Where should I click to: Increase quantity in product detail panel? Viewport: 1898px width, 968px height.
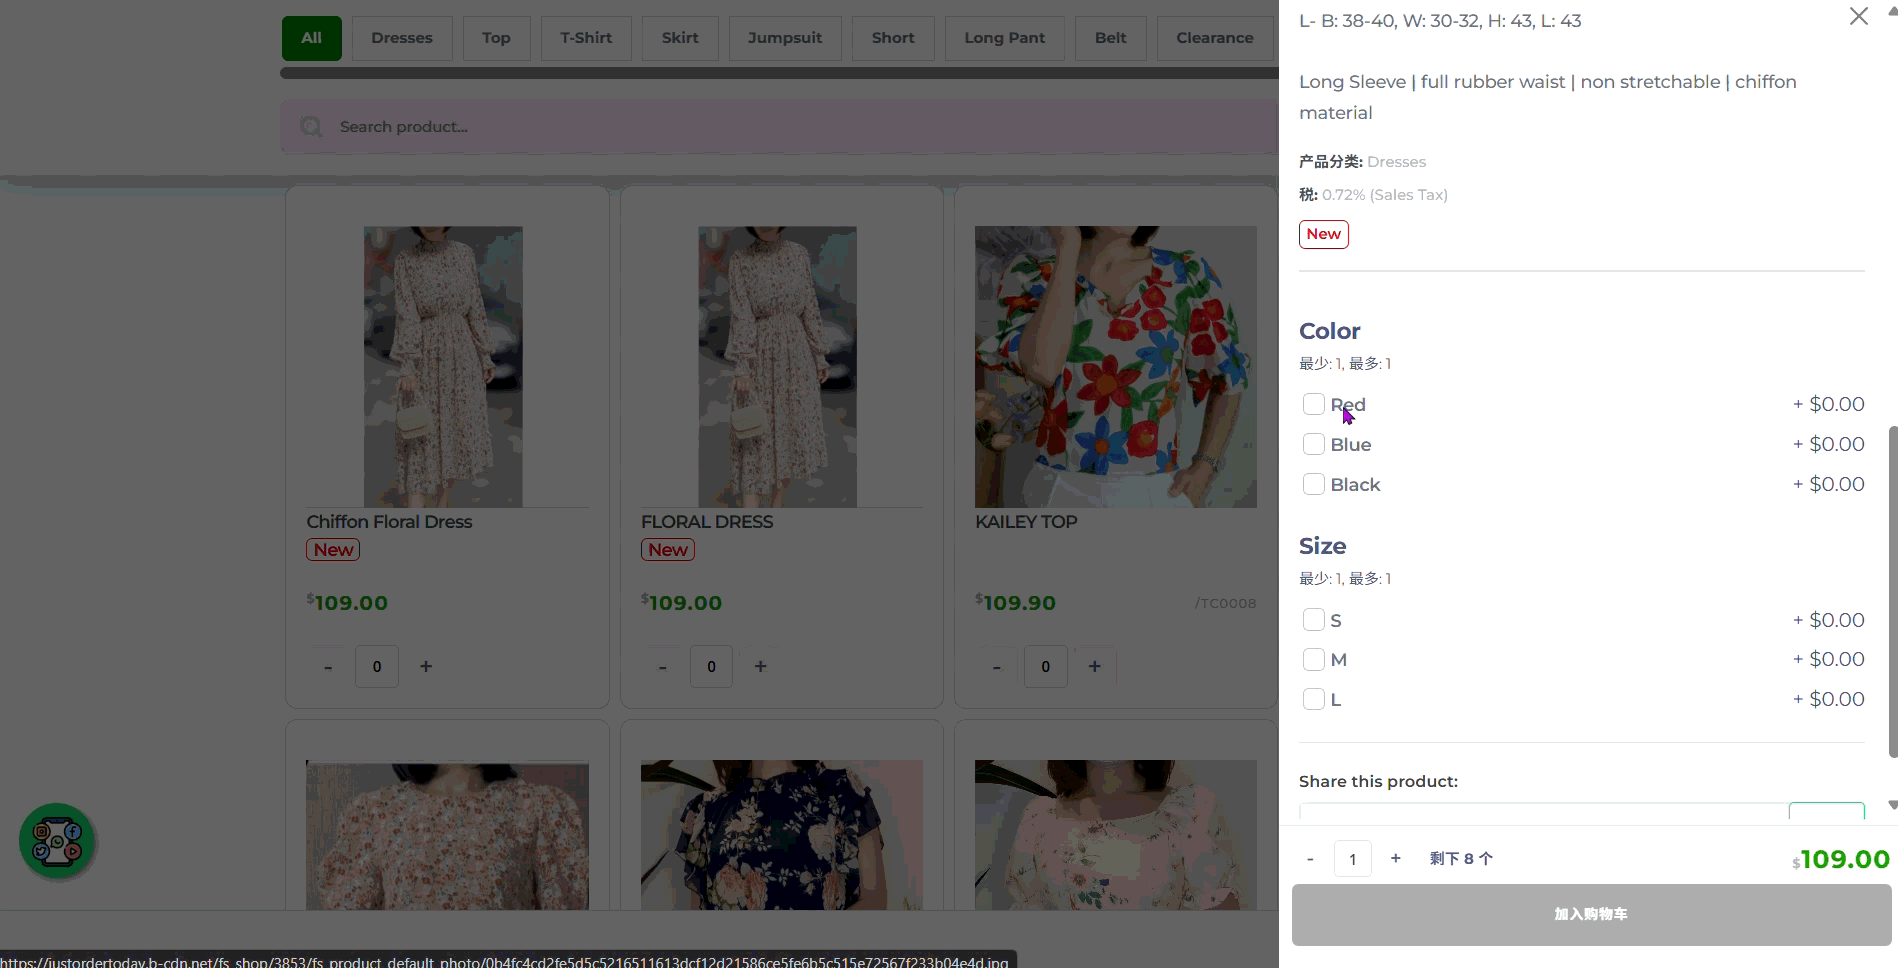click(1395, 859)
